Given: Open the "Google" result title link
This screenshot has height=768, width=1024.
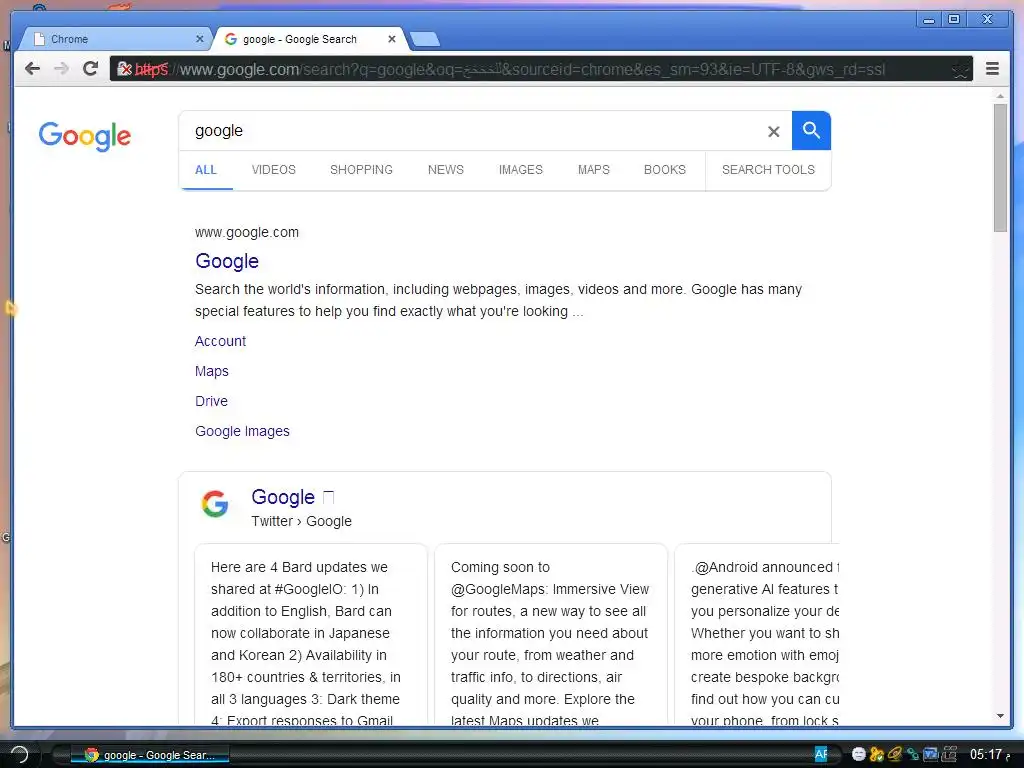Looking at the screenshot, I should click(227, 261).
